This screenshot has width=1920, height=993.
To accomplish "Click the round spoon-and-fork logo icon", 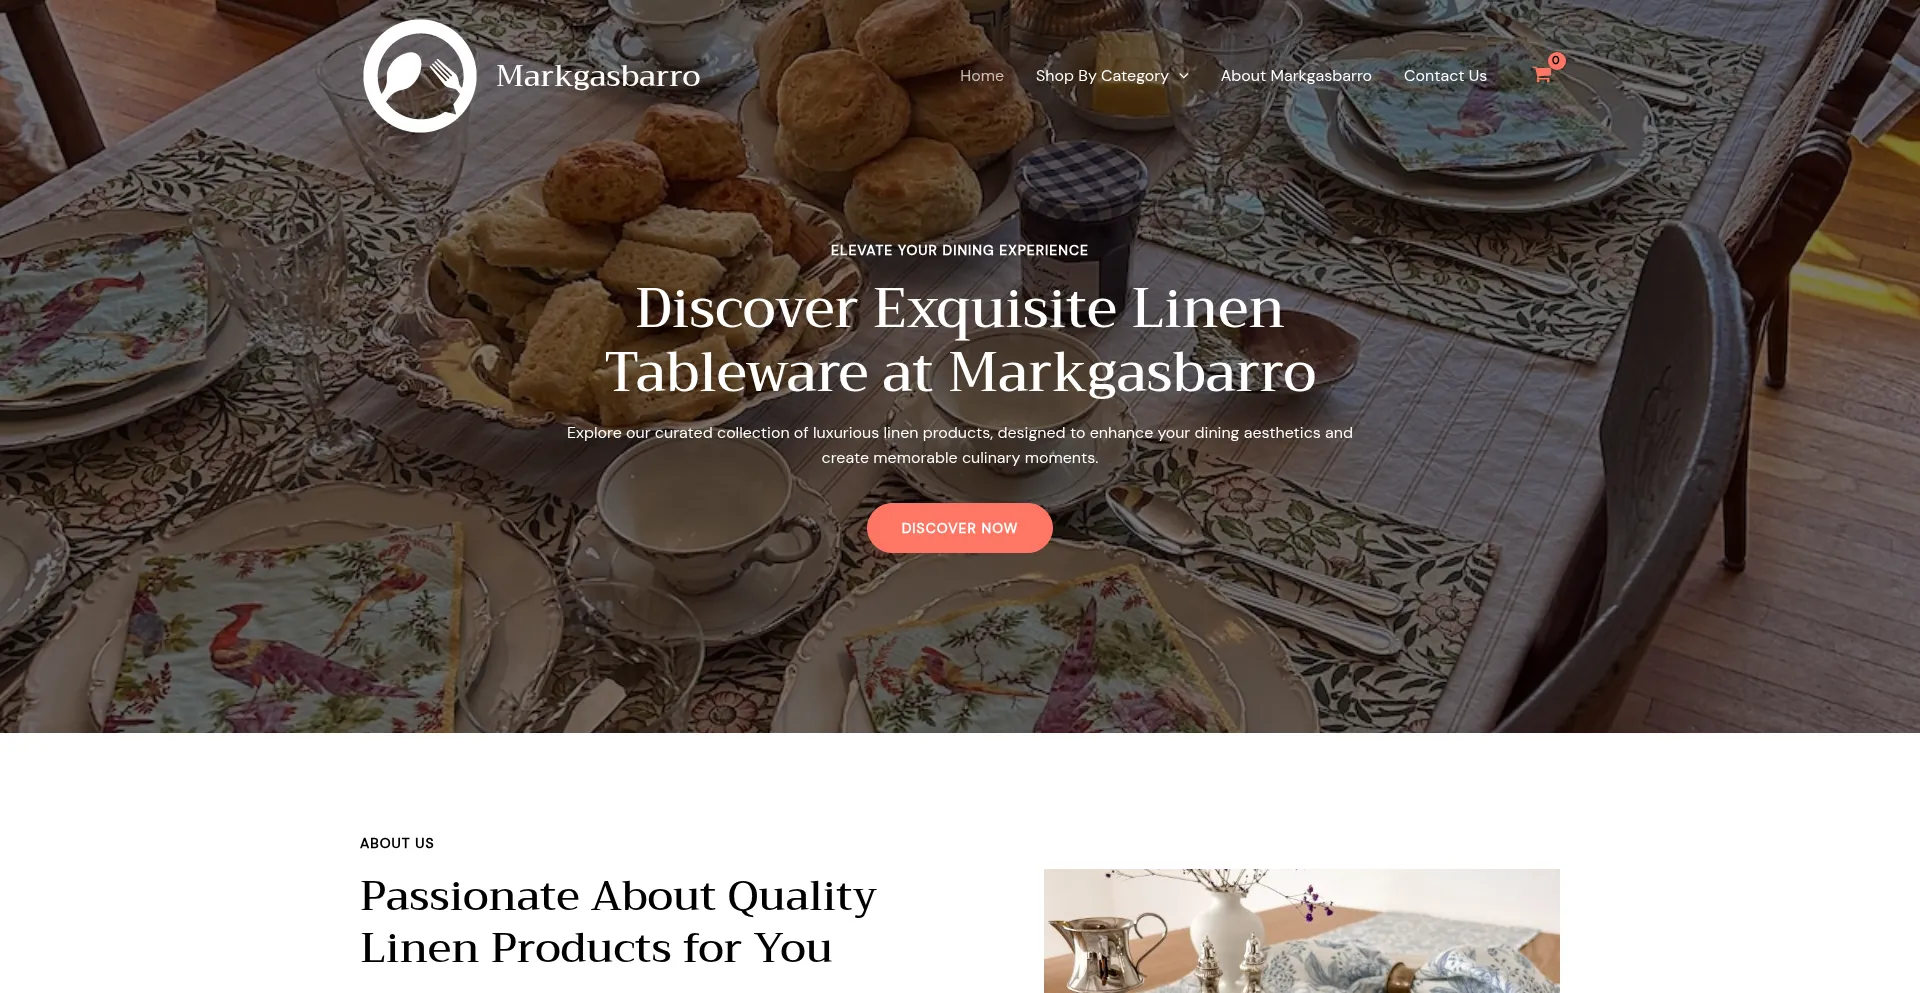I will pos(420,76).
